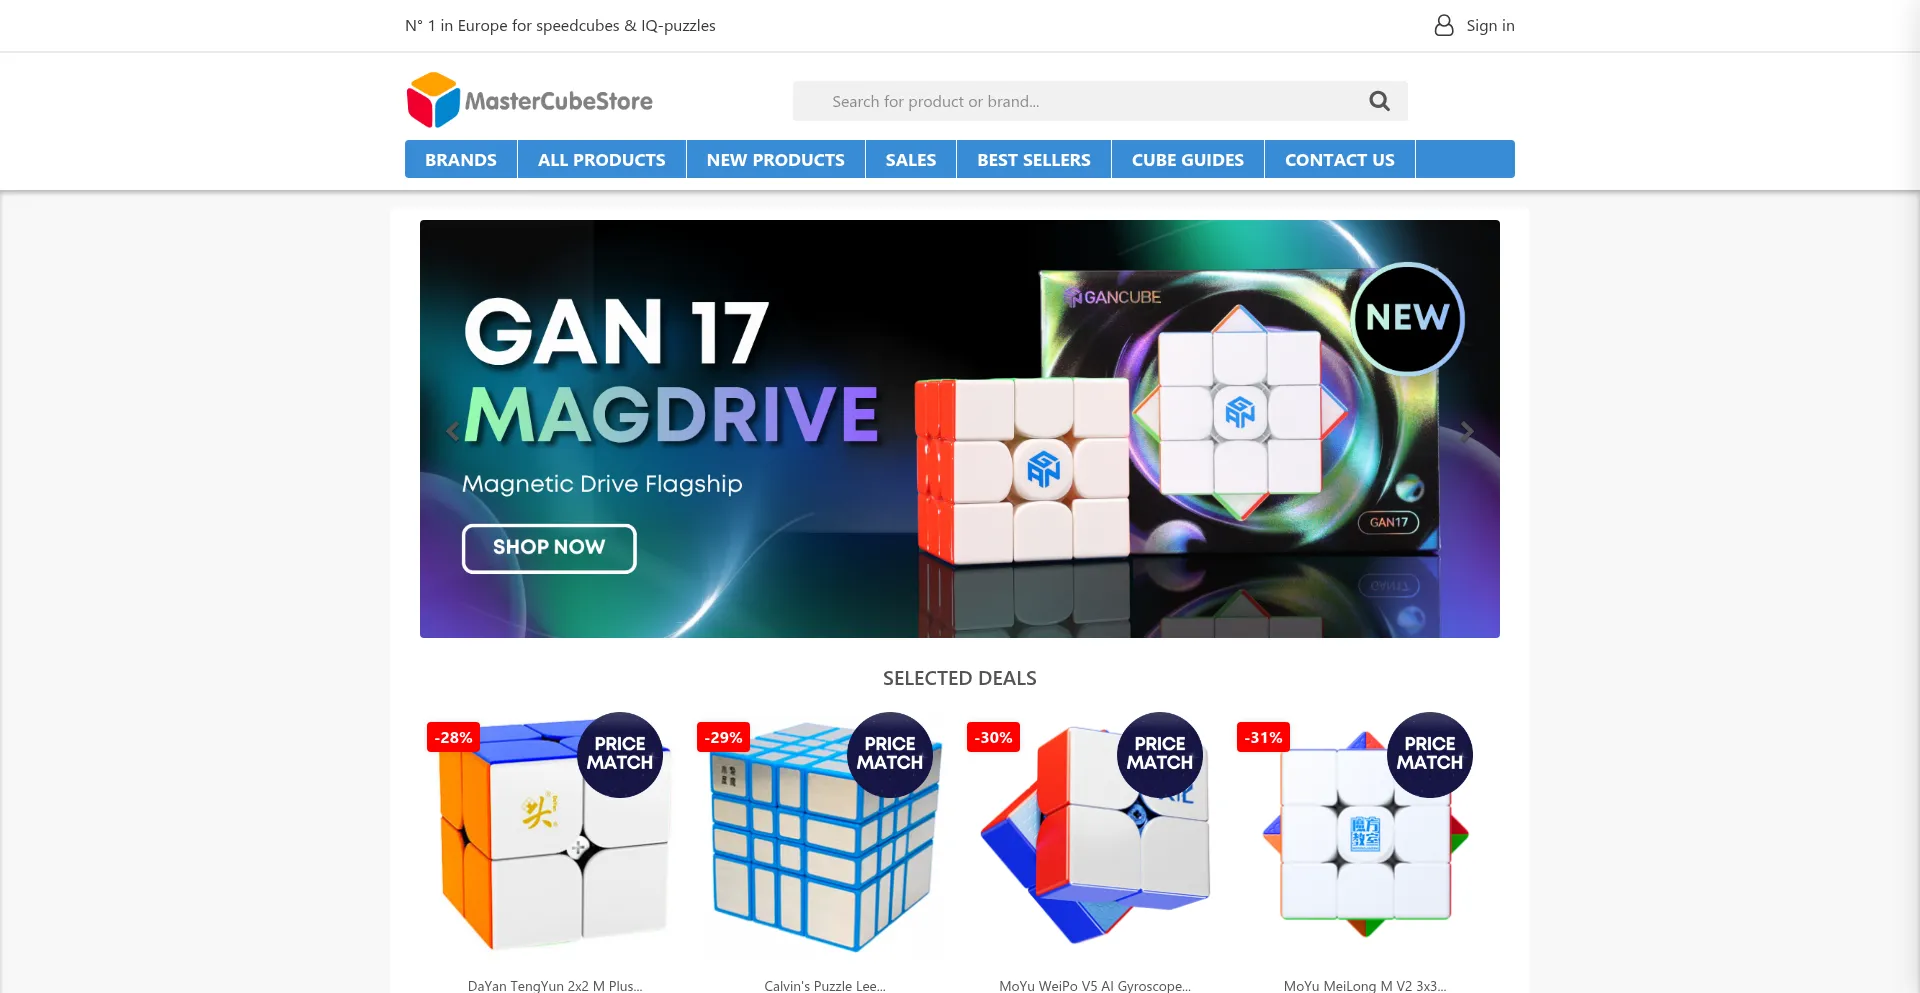Click the GAN 17 Magdrive banner headline

coord(672,372)
